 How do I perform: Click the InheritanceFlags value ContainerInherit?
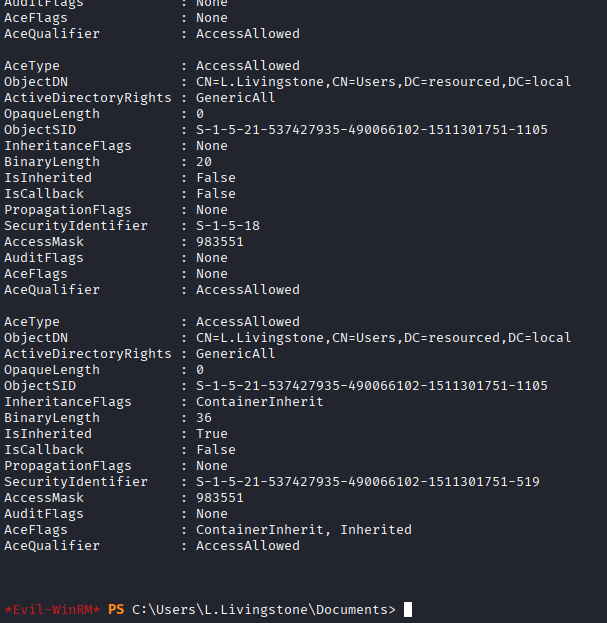(x=260, y=402)
